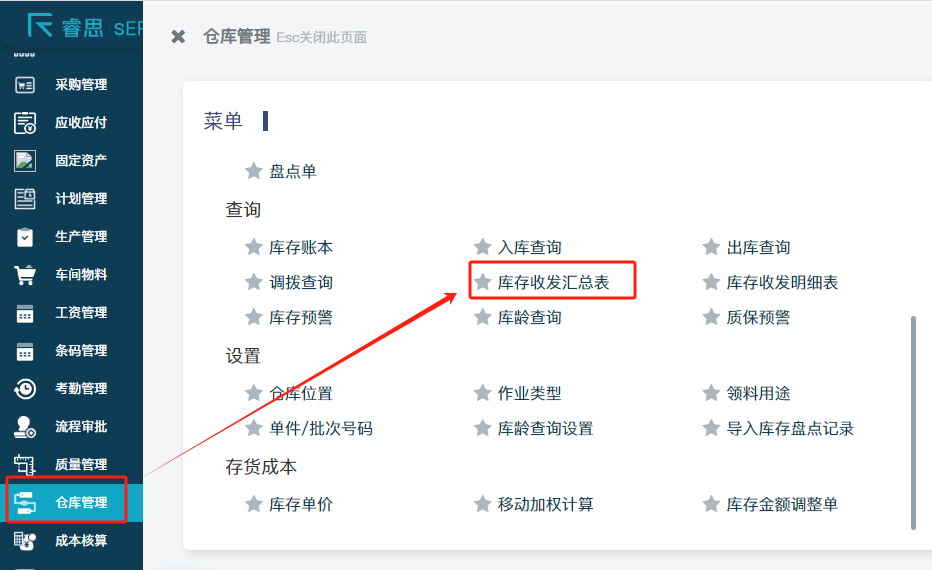Open 导入库存盘点记录 settings link
Viewport: 932px width, 570px height.
tap(790, 429)
